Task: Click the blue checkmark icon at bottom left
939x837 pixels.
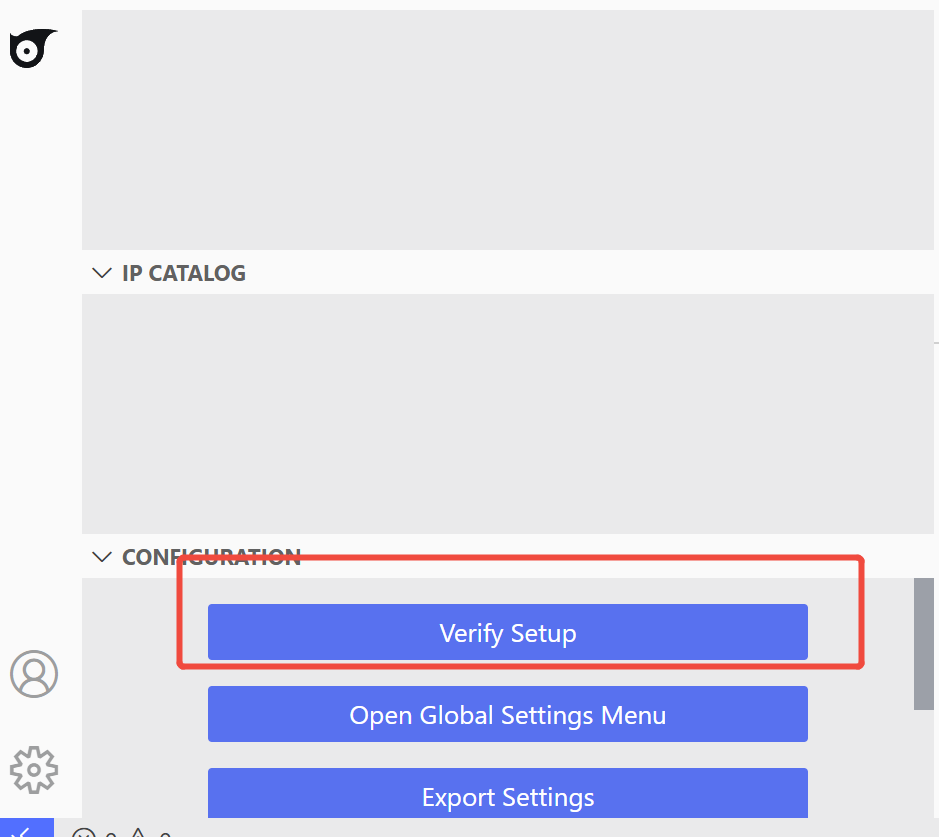Action: click(25, 830)
